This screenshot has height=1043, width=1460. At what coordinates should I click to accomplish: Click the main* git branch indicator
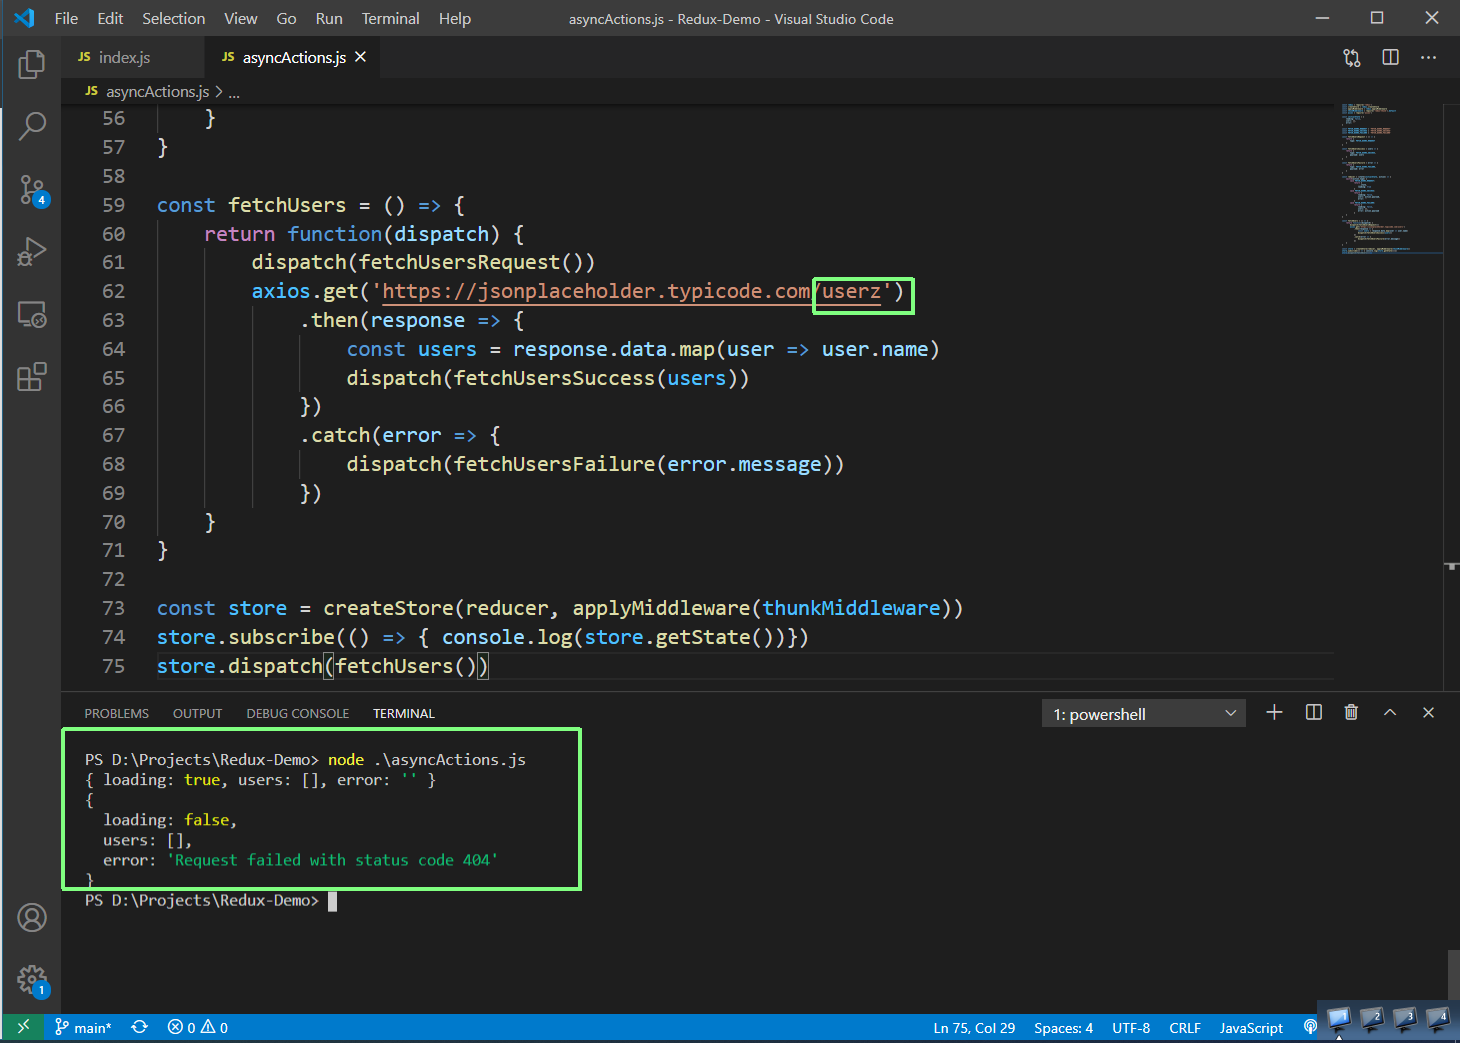[83, 1027]
